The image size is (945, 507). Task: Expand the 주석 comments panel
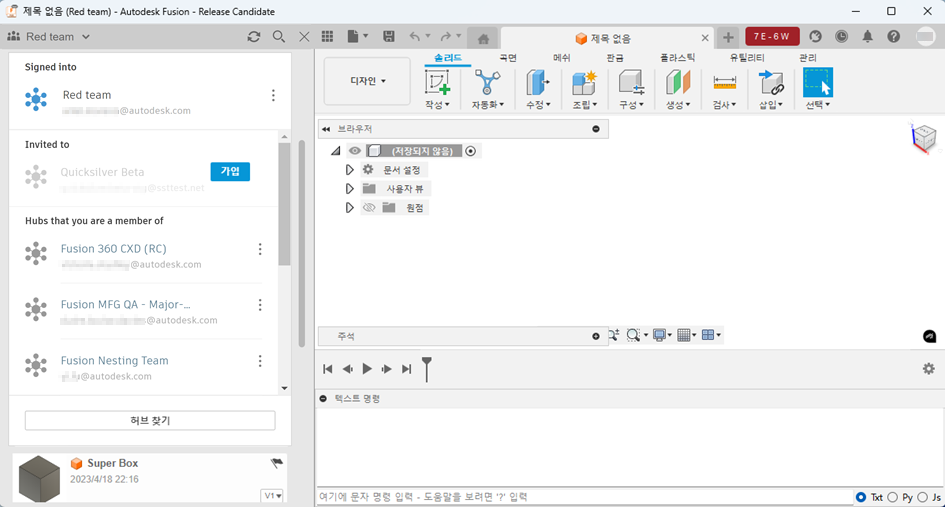click(x=596, y=336)
